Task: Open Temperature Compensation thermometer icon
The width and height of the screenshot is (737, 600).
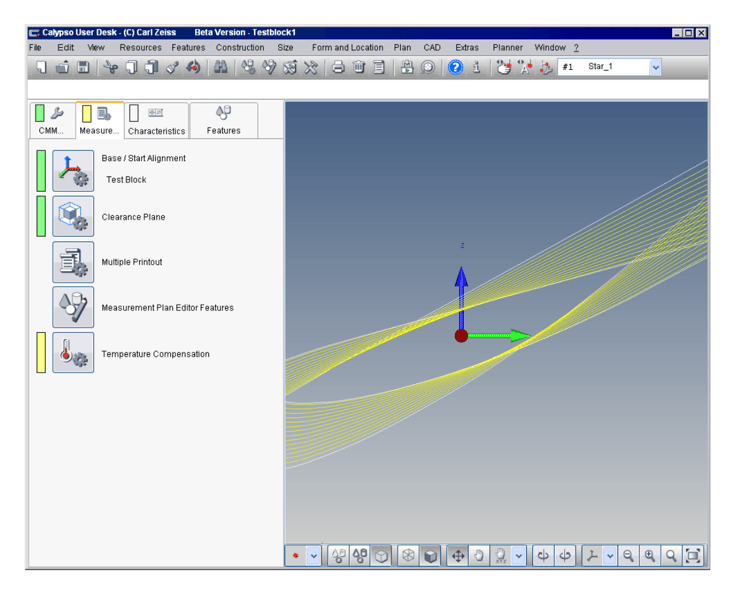Action: 73,353
